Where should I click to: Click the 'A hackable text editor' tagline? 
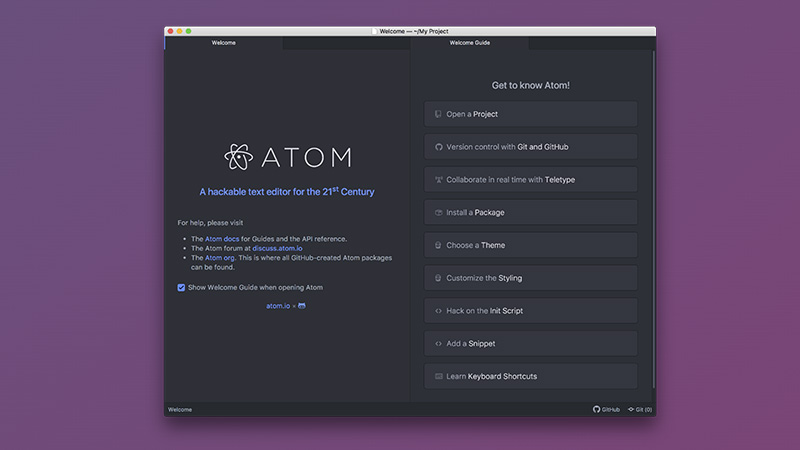pyautogui.click(x=287, y=192)
